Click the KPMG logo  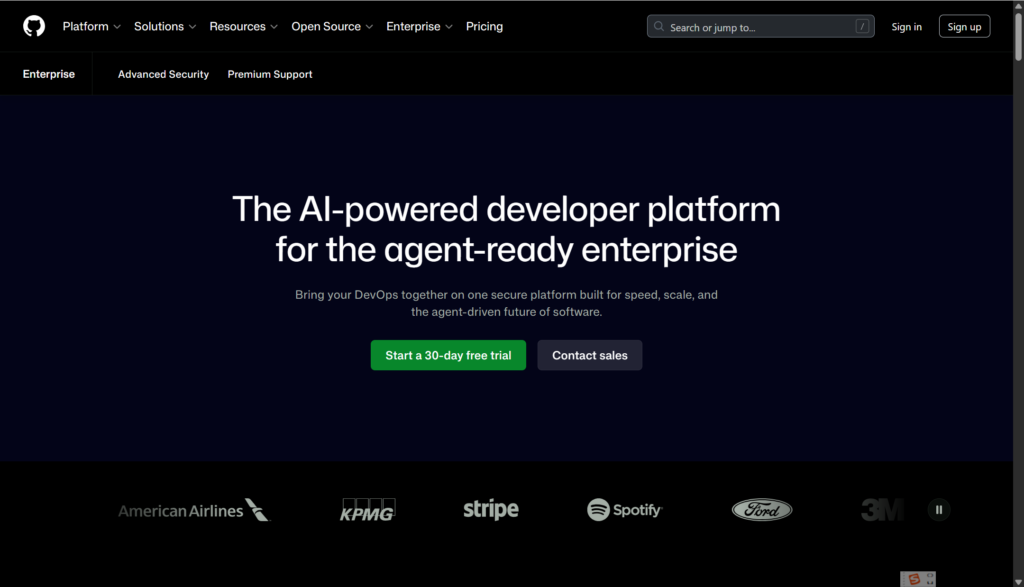tap(368, 510)
